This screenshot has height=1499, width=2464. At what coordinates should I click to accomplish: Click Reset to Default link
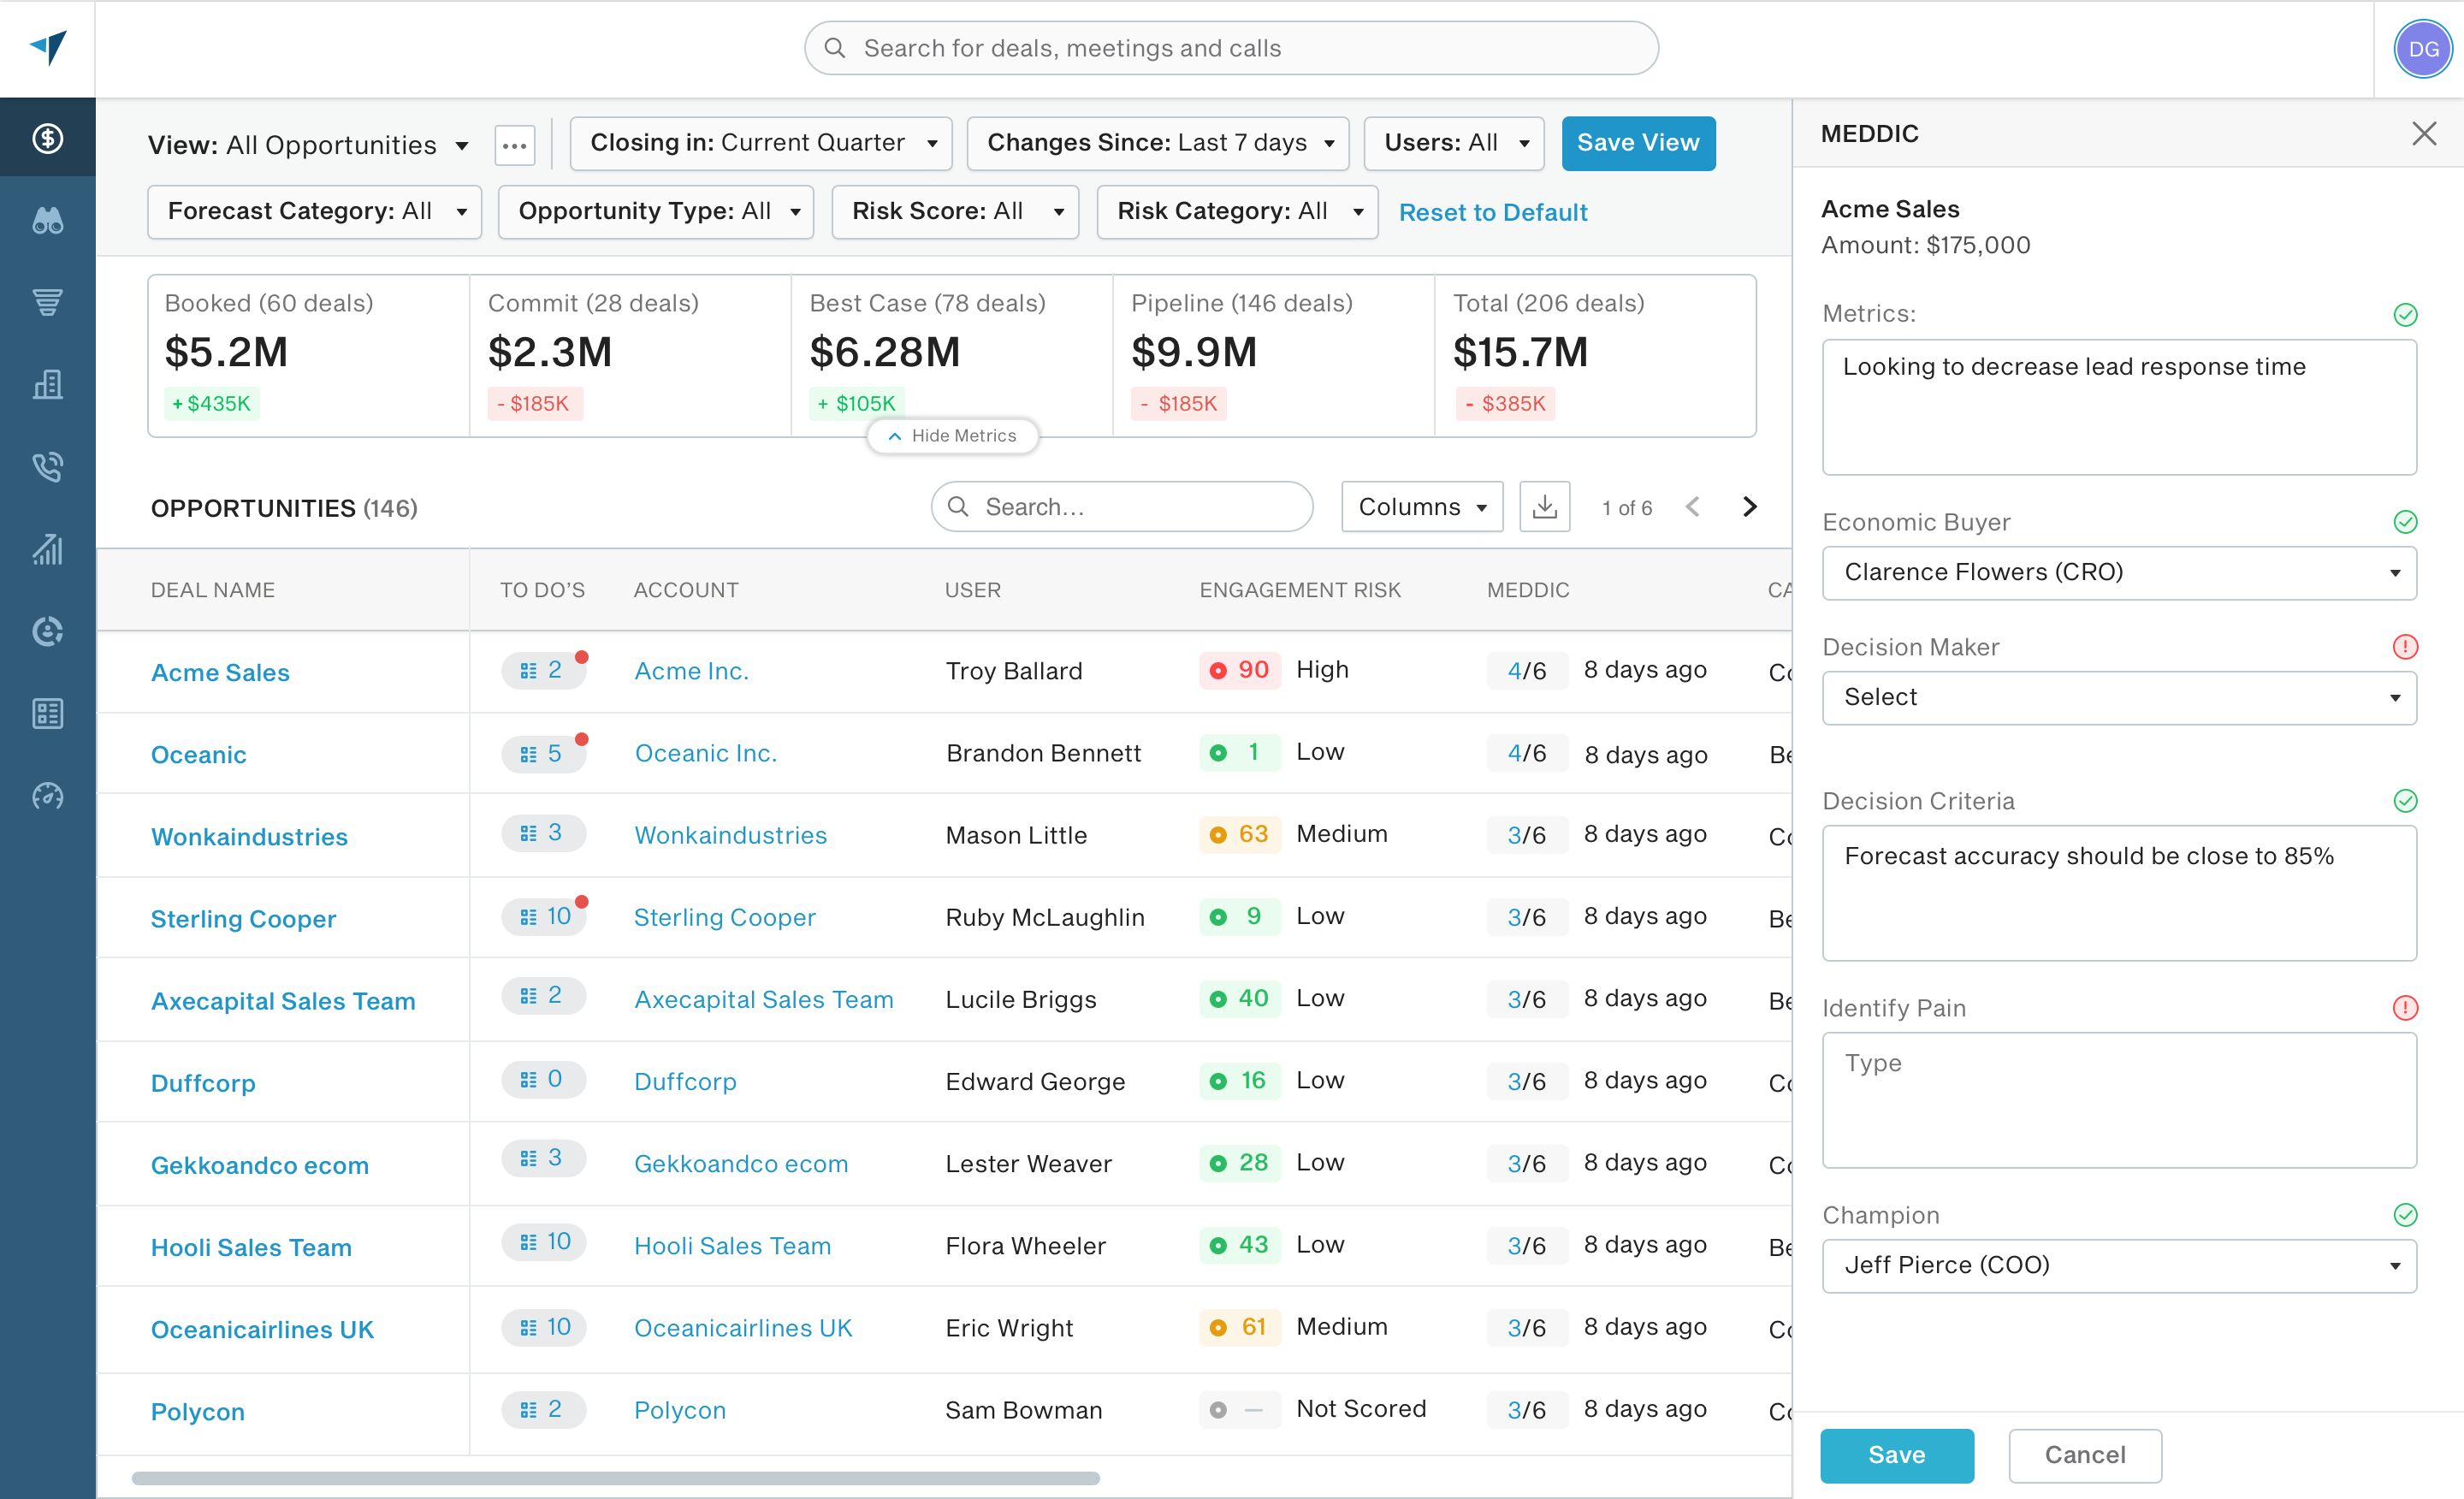[1492, 212]
